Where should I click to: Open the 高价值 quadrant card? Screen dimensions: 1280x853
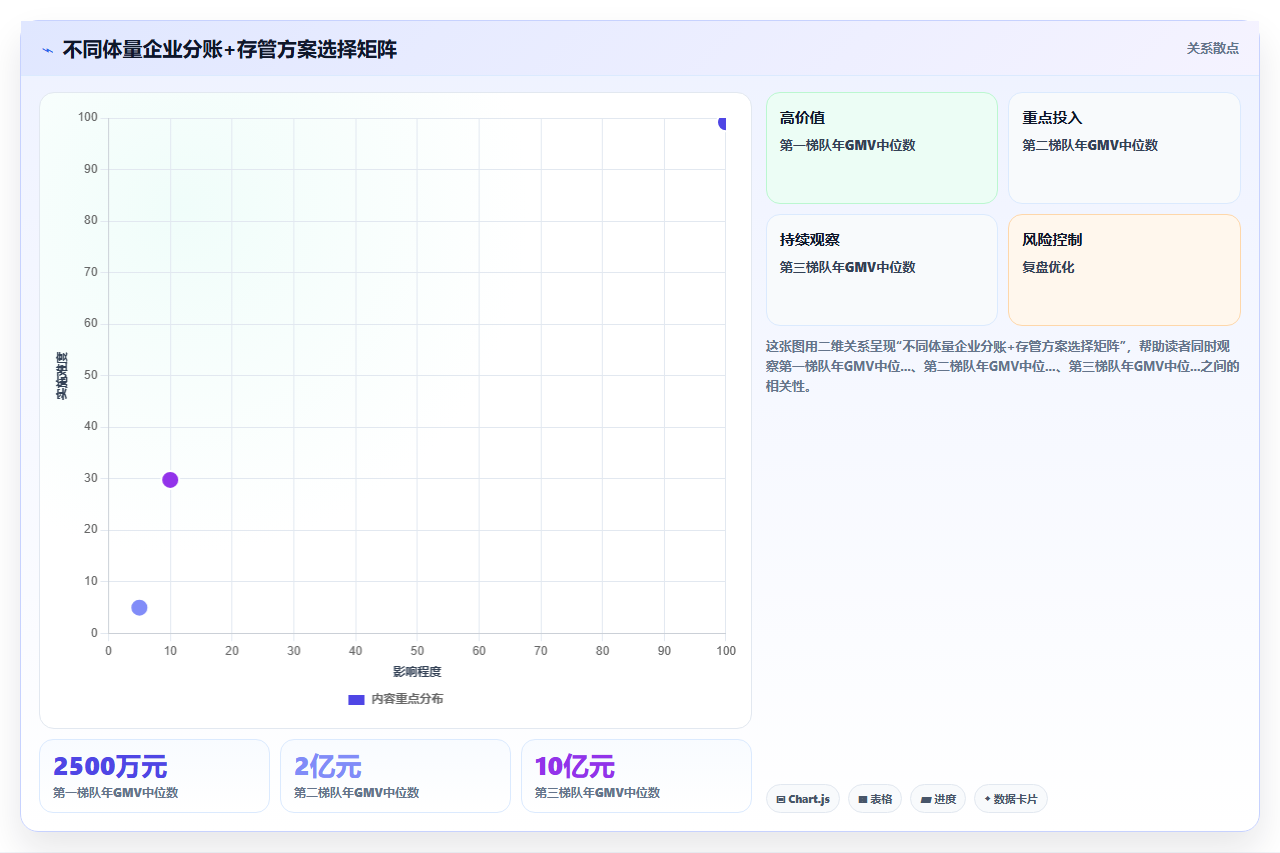pyautogui.click(x=882, y=148)
